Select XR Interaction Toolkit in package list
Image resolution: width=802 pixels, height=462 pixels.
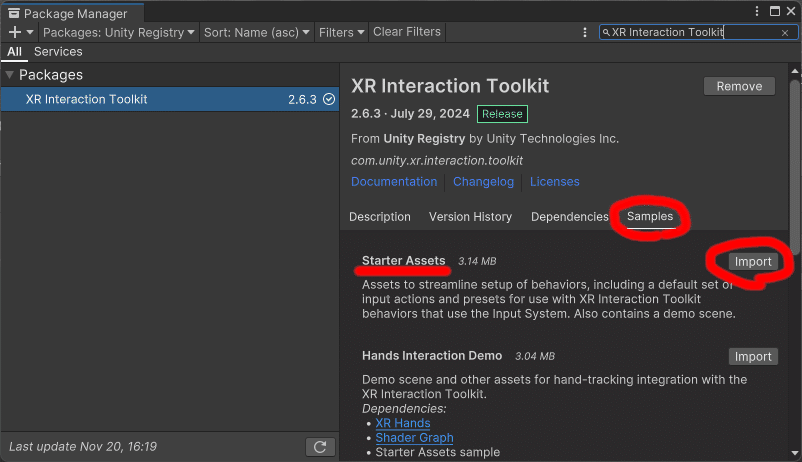click(x=170, y=99)
